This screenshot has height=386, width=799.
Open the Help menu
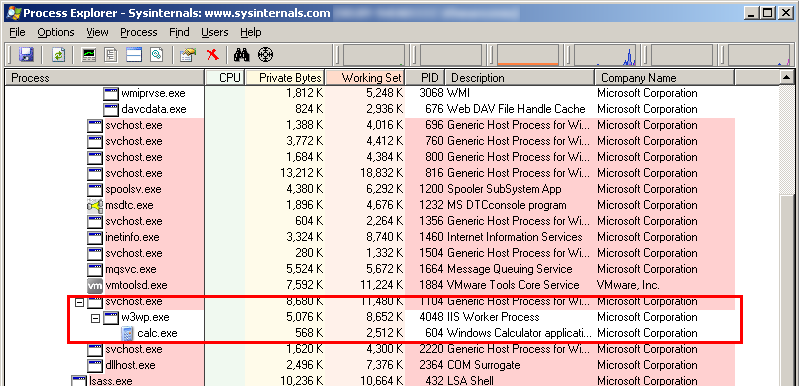pos(251,32)
